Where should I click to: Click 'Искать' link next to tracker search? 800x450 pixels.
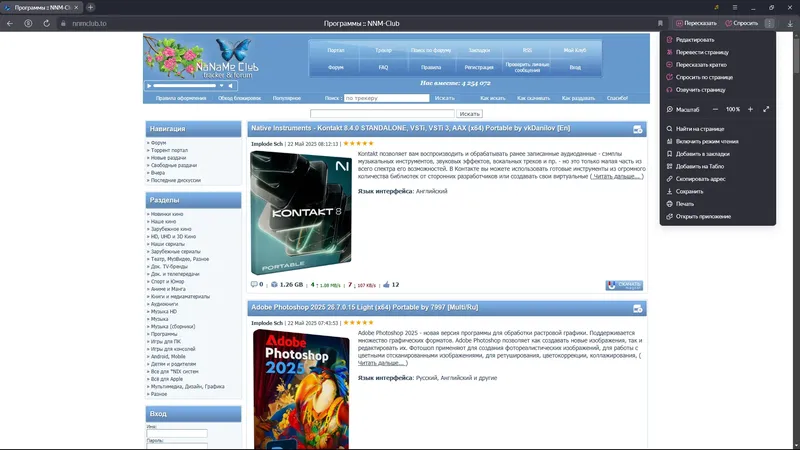444,98
